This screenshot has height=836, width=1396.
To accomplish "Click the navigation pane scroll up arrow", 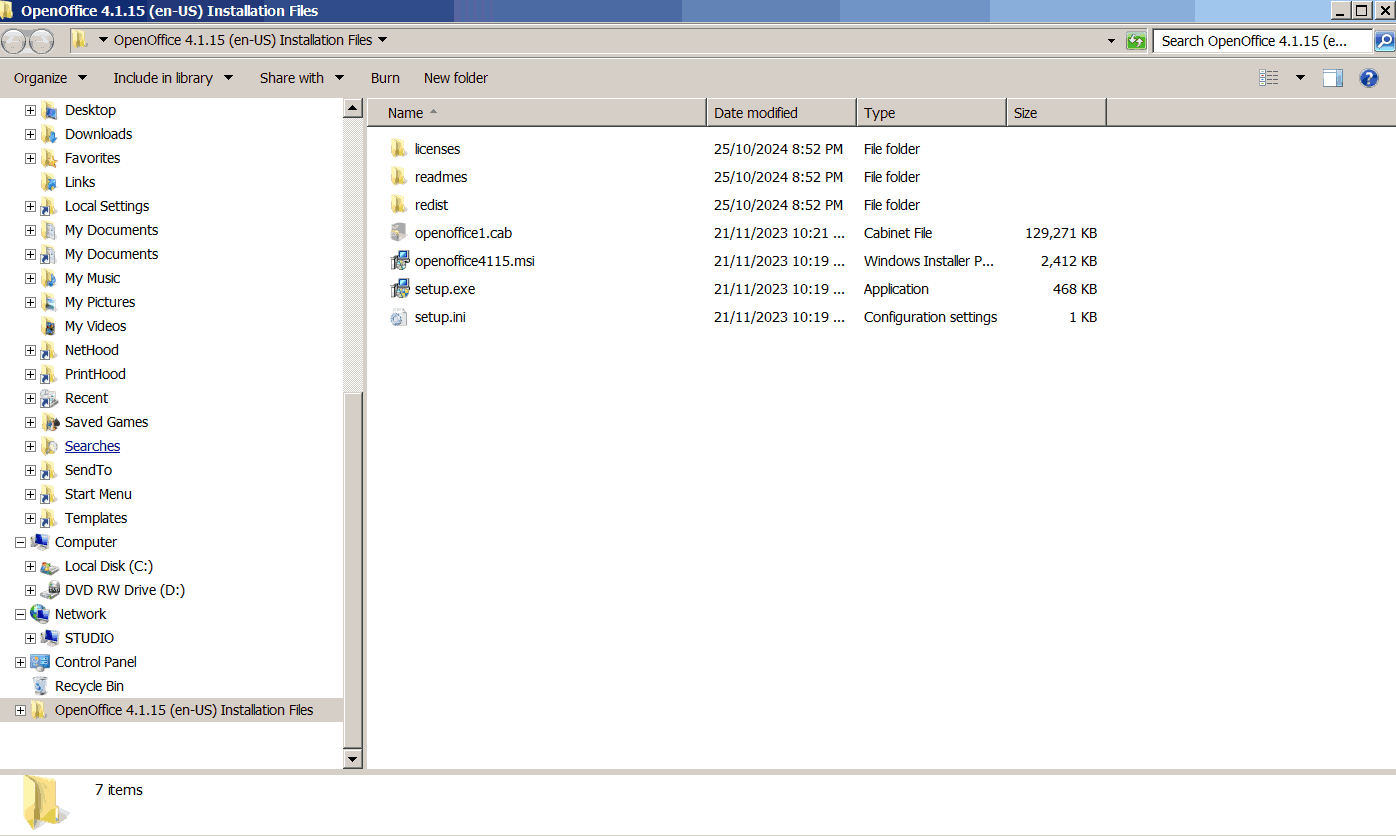I will tap(352, 108).
